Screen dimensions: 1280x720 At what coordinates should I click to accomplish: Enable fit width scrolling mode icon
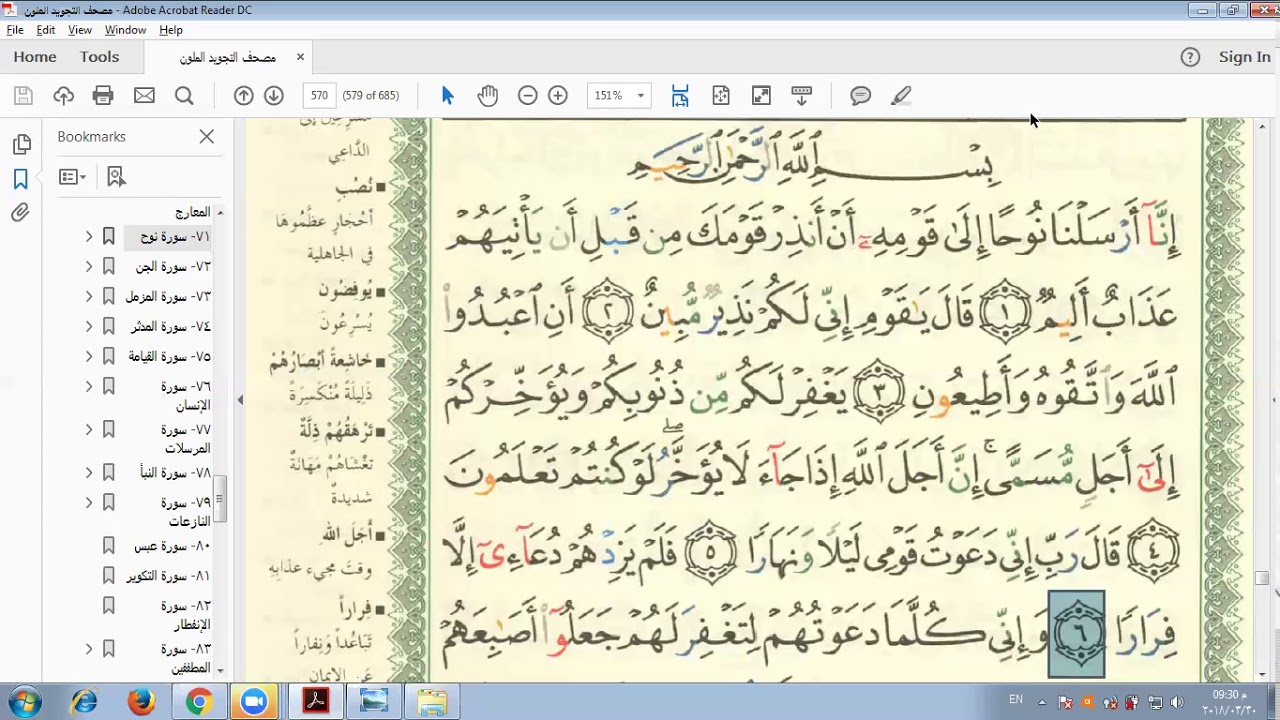point(680,95)
